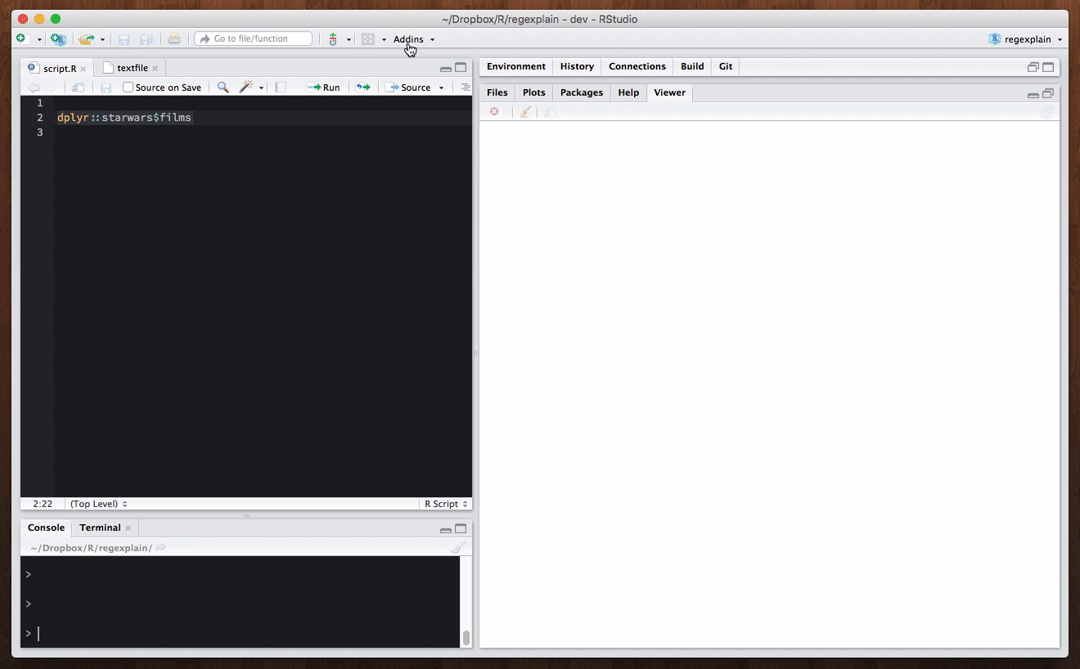The image size is (1080, 669).
Task: Click the Viewer stop red icon
Action: 495,112
